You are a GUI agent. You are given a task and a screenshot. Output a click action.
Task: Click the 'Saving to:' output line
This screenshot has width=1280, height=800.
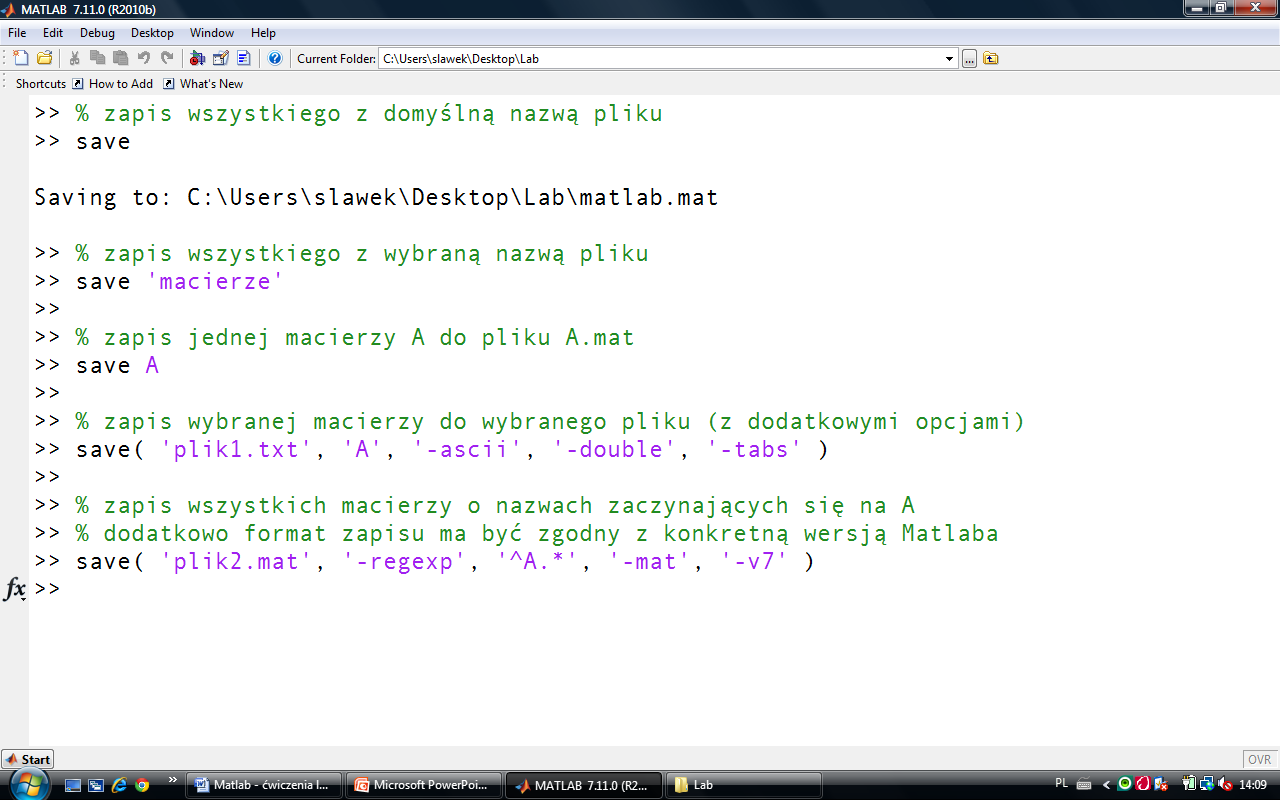tap(376, 198)
